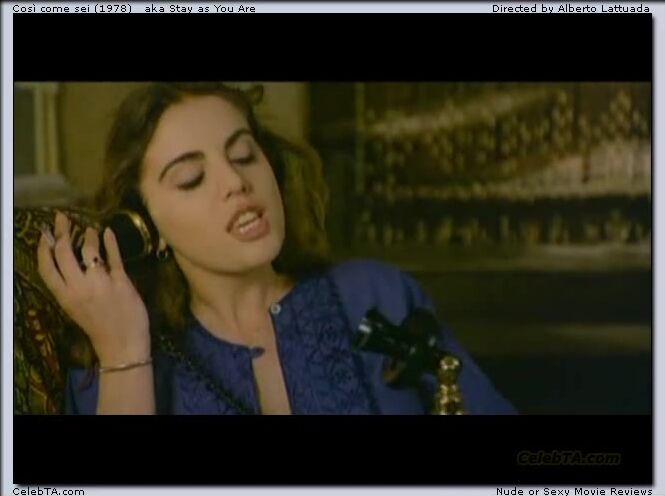Click the movie still image
665x496 pixels.
[x=332, y=249]
